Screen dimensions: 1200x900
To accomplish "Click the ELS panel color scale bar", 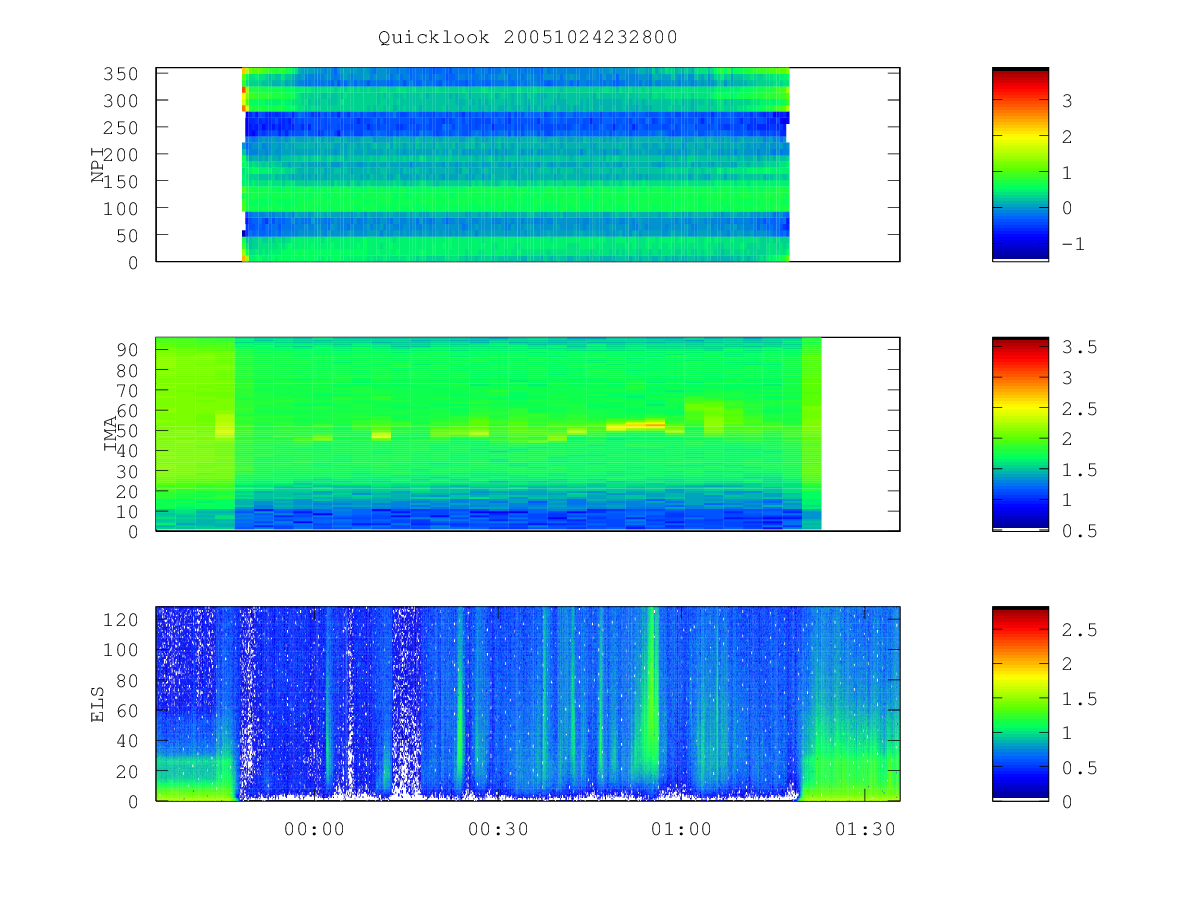I will coord(1020,703).
